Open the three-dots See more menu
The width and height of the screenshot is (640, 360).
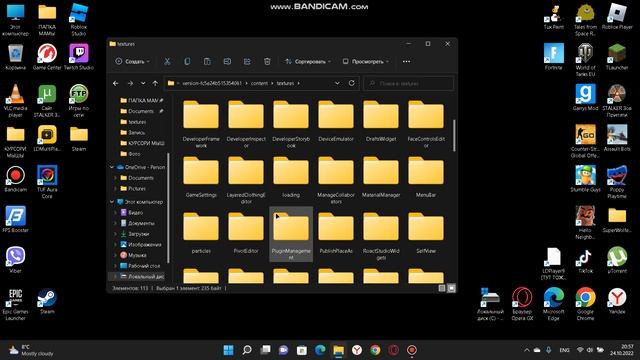[x=406, y=61]
